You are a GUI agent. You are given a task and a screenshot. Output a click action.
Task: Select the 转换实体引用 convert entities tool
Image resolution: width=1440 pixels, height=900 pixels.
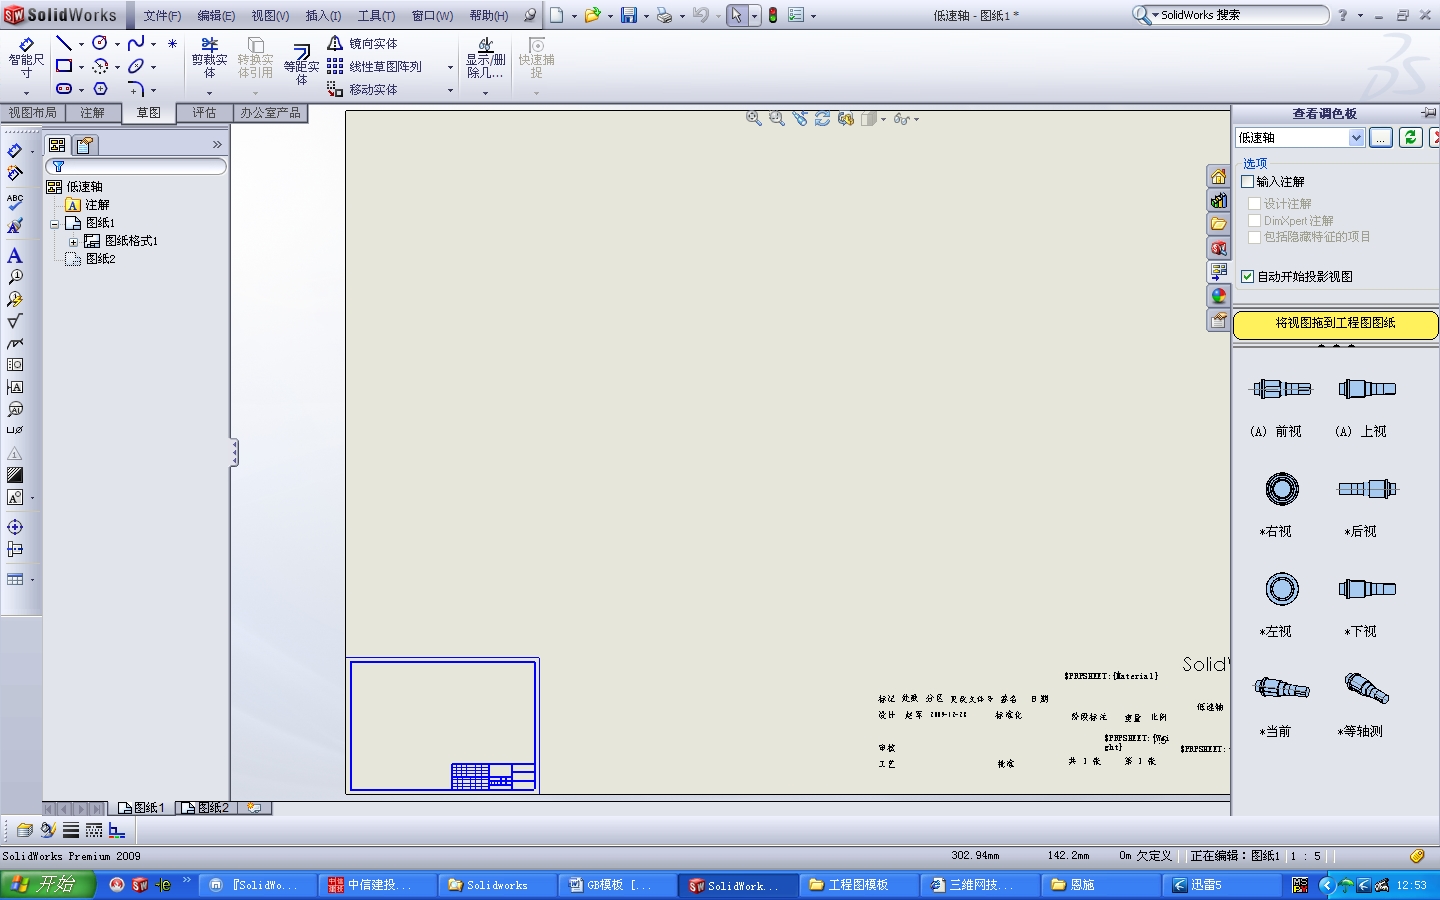click(256, 59)
